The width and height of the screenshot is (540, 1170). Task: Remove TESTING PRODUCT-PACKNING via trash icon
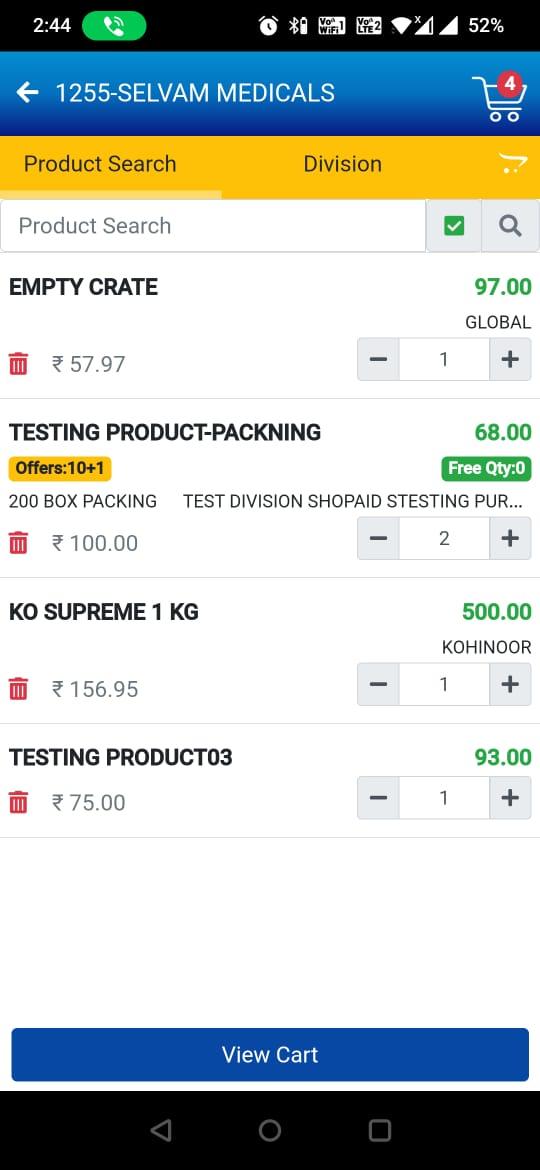(x=18, y=543)
